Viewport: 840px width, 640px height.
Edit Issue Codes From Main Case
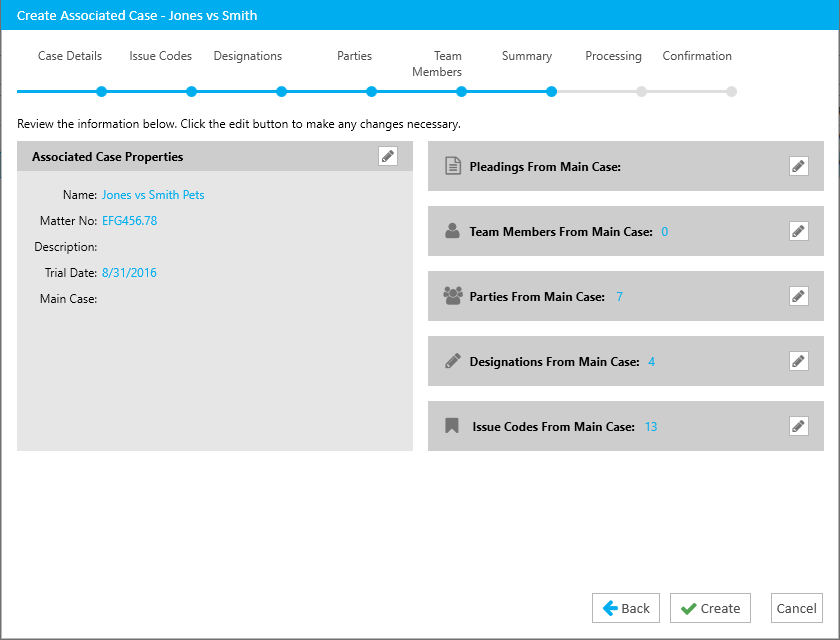point(798,426)
